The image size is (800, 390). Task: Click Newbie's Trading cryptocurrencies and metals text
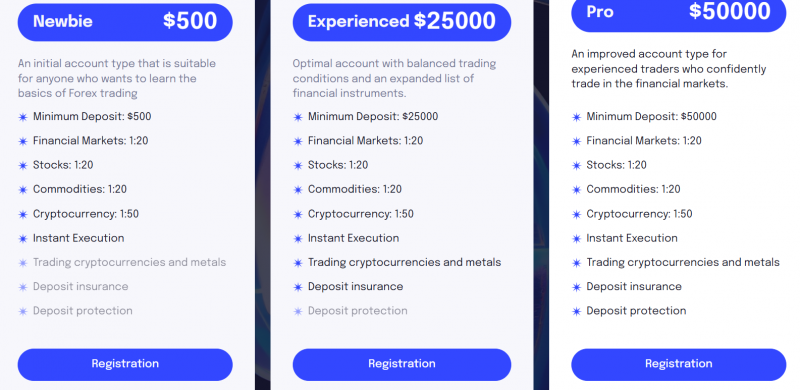(x=130, y=262)
